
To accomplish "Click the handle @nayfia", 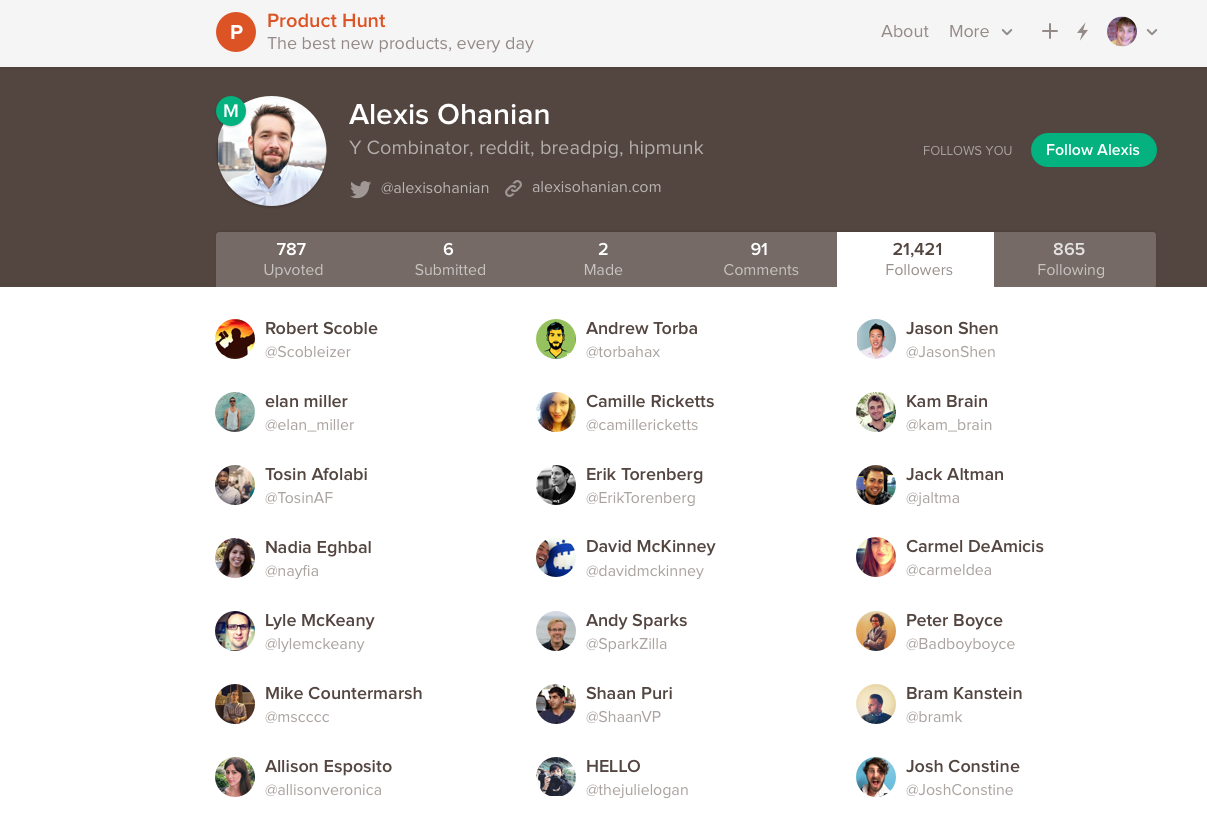I will tap(292, 571).
